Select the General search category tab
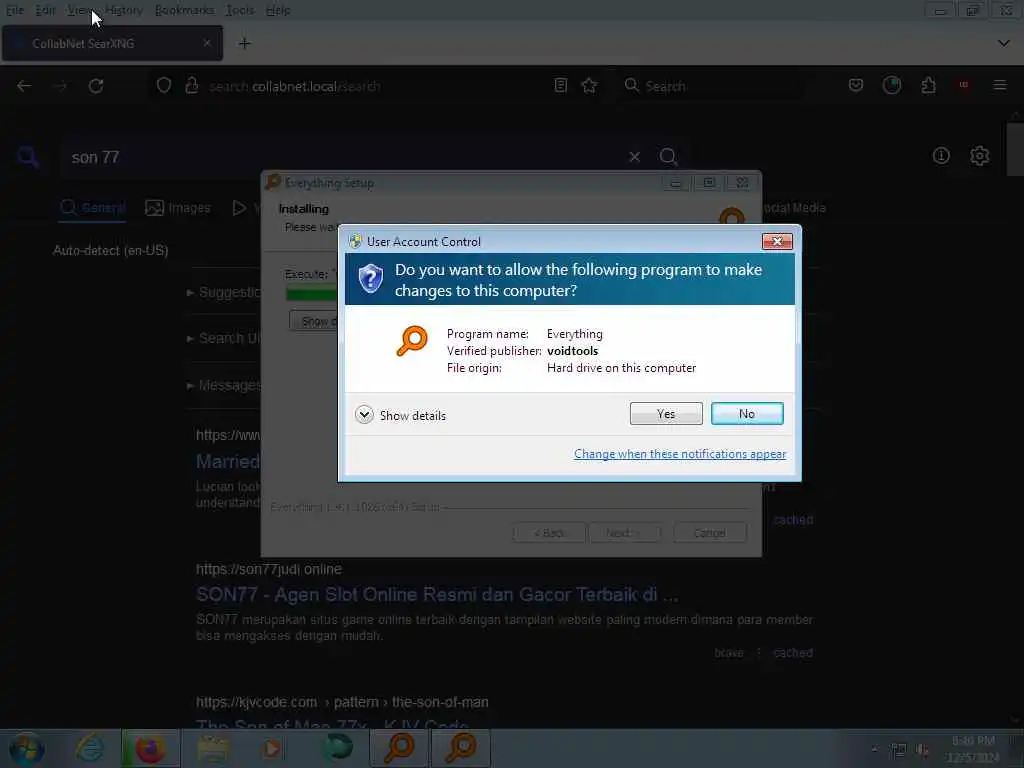 point(92,208)
